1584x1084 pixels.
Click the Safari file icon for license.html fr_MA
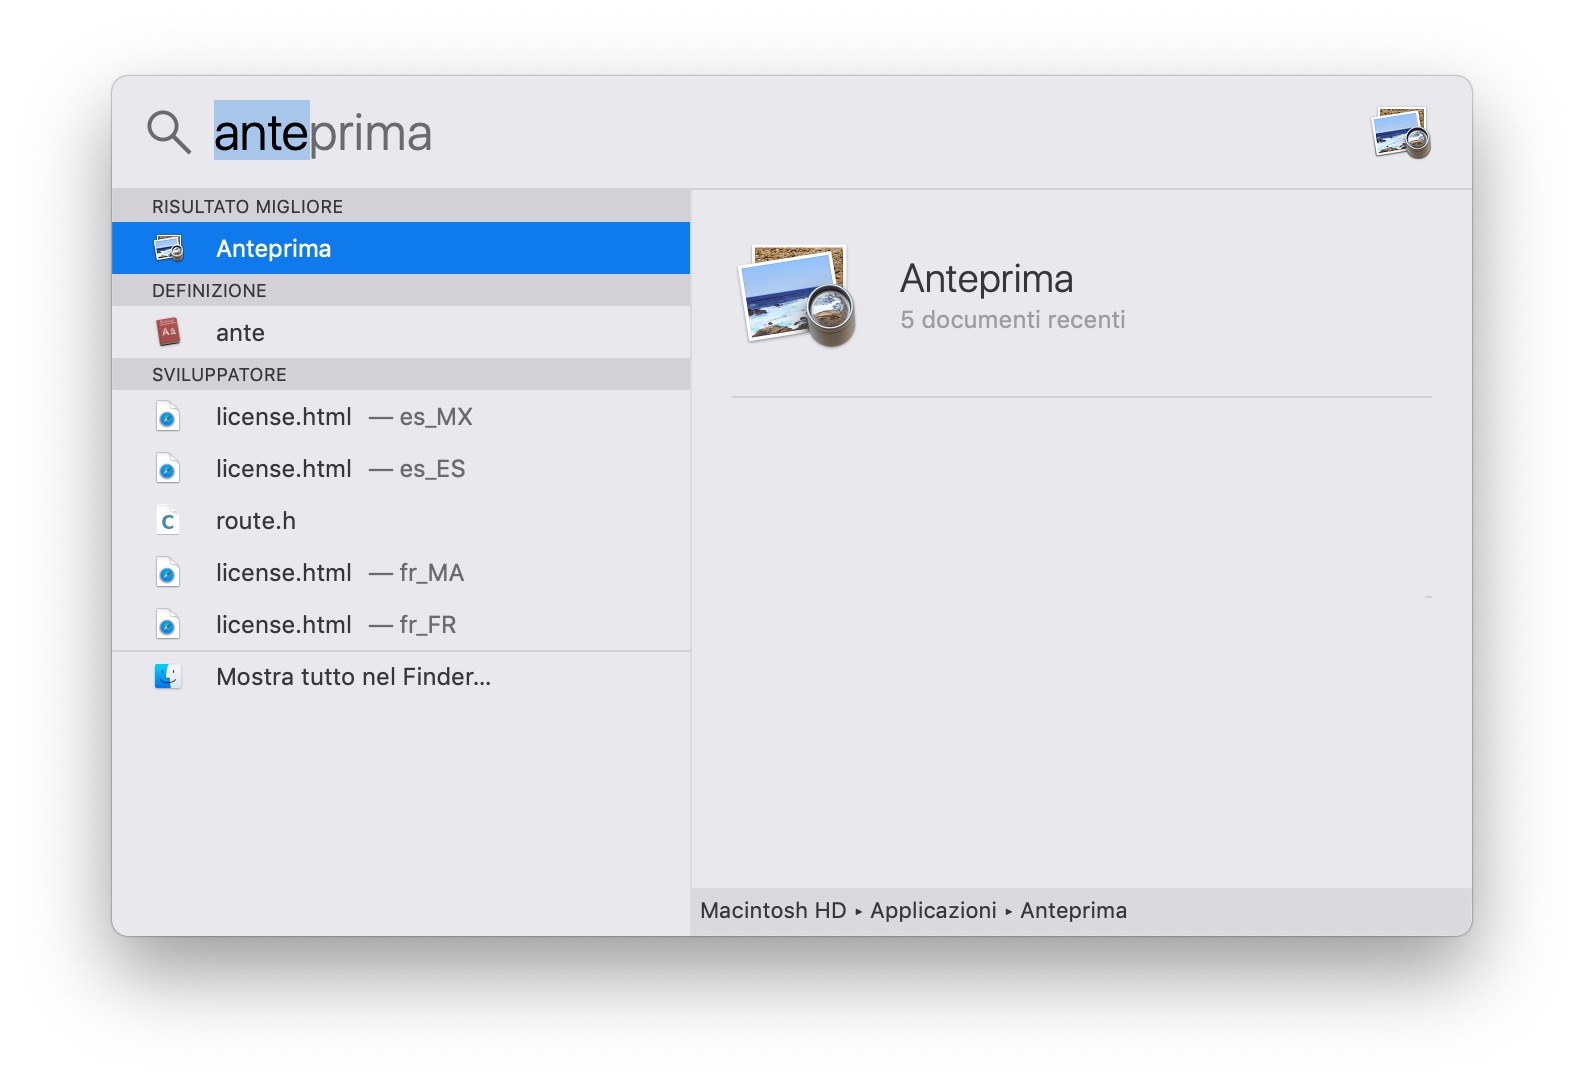[168, 572]
